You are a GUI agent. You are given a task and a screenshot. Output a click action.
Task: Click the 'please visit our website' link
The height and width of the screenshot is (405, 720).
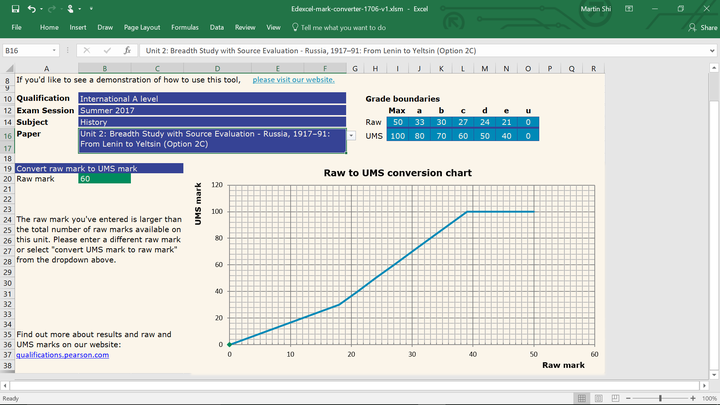[x=293, y=79]
